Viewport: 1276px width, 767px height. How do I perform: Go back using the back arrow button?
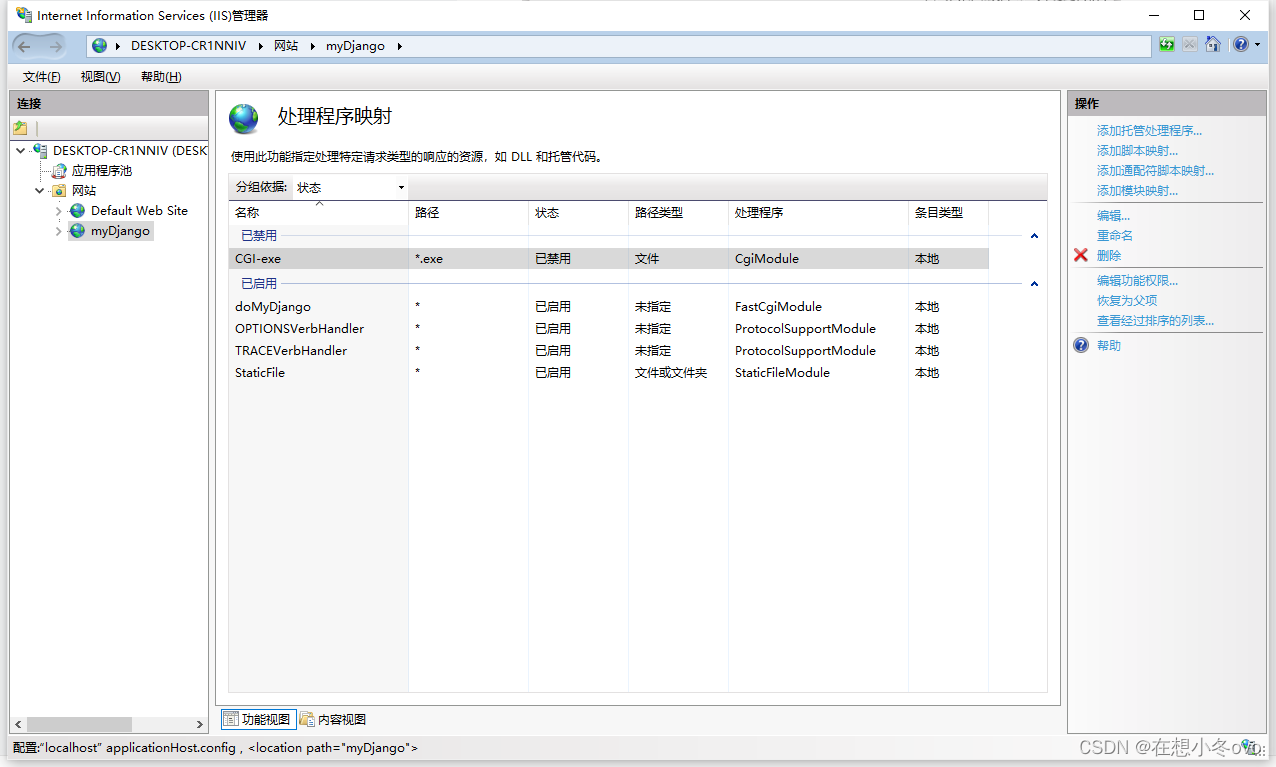[26, 45]
